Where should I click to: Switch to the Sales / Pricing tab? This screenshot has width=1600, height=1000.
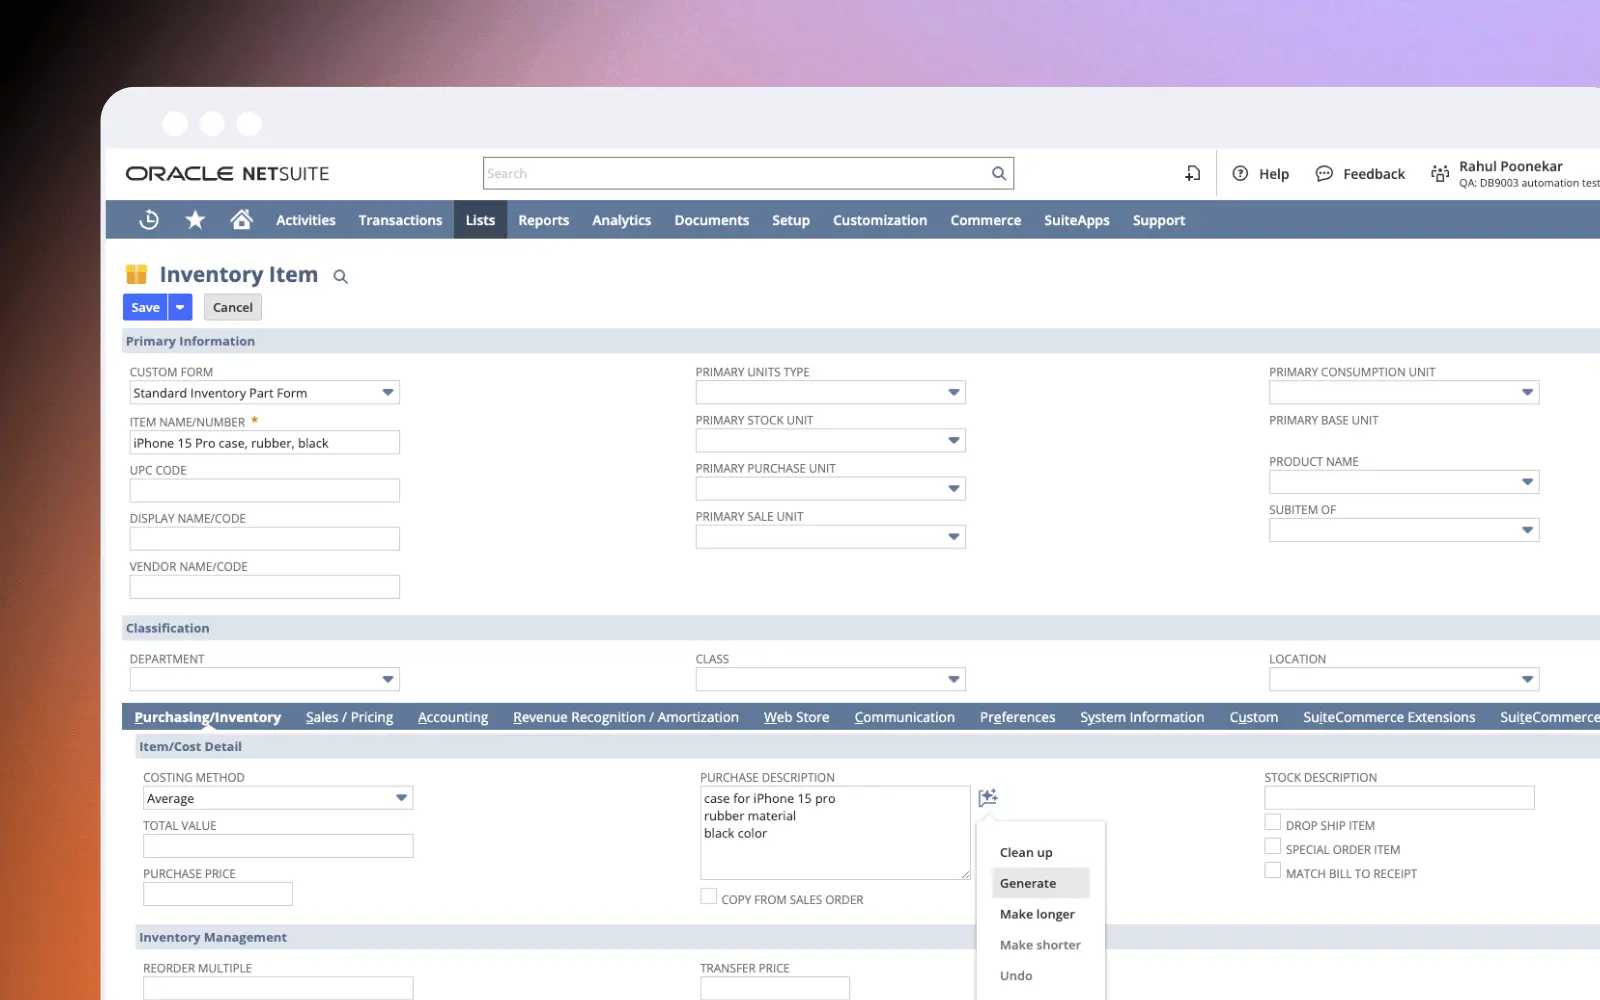click(349, 717)
